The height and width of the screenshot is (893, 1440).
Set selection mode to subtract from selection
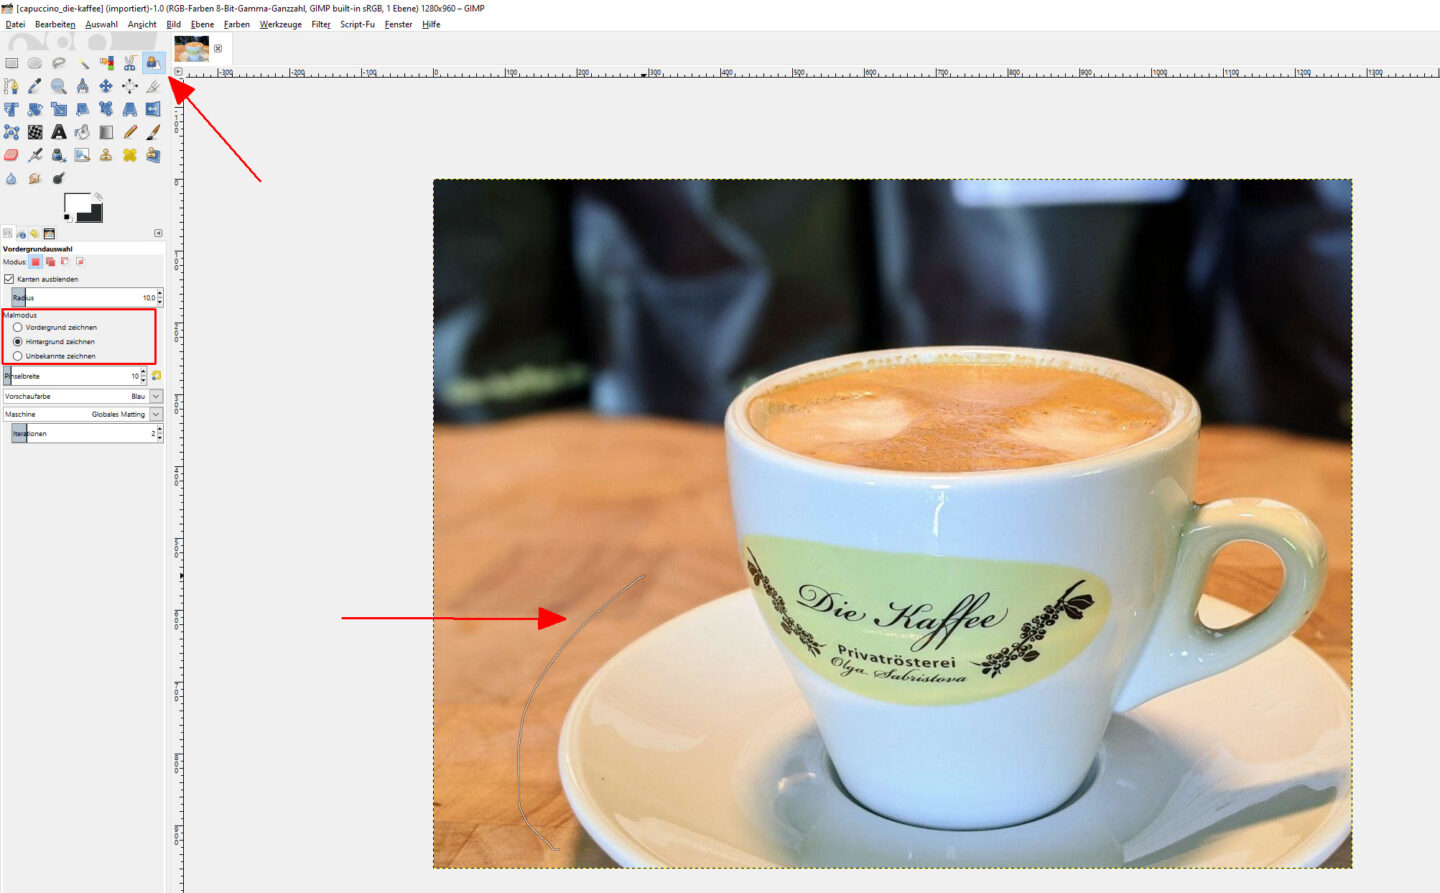[65, 261]
